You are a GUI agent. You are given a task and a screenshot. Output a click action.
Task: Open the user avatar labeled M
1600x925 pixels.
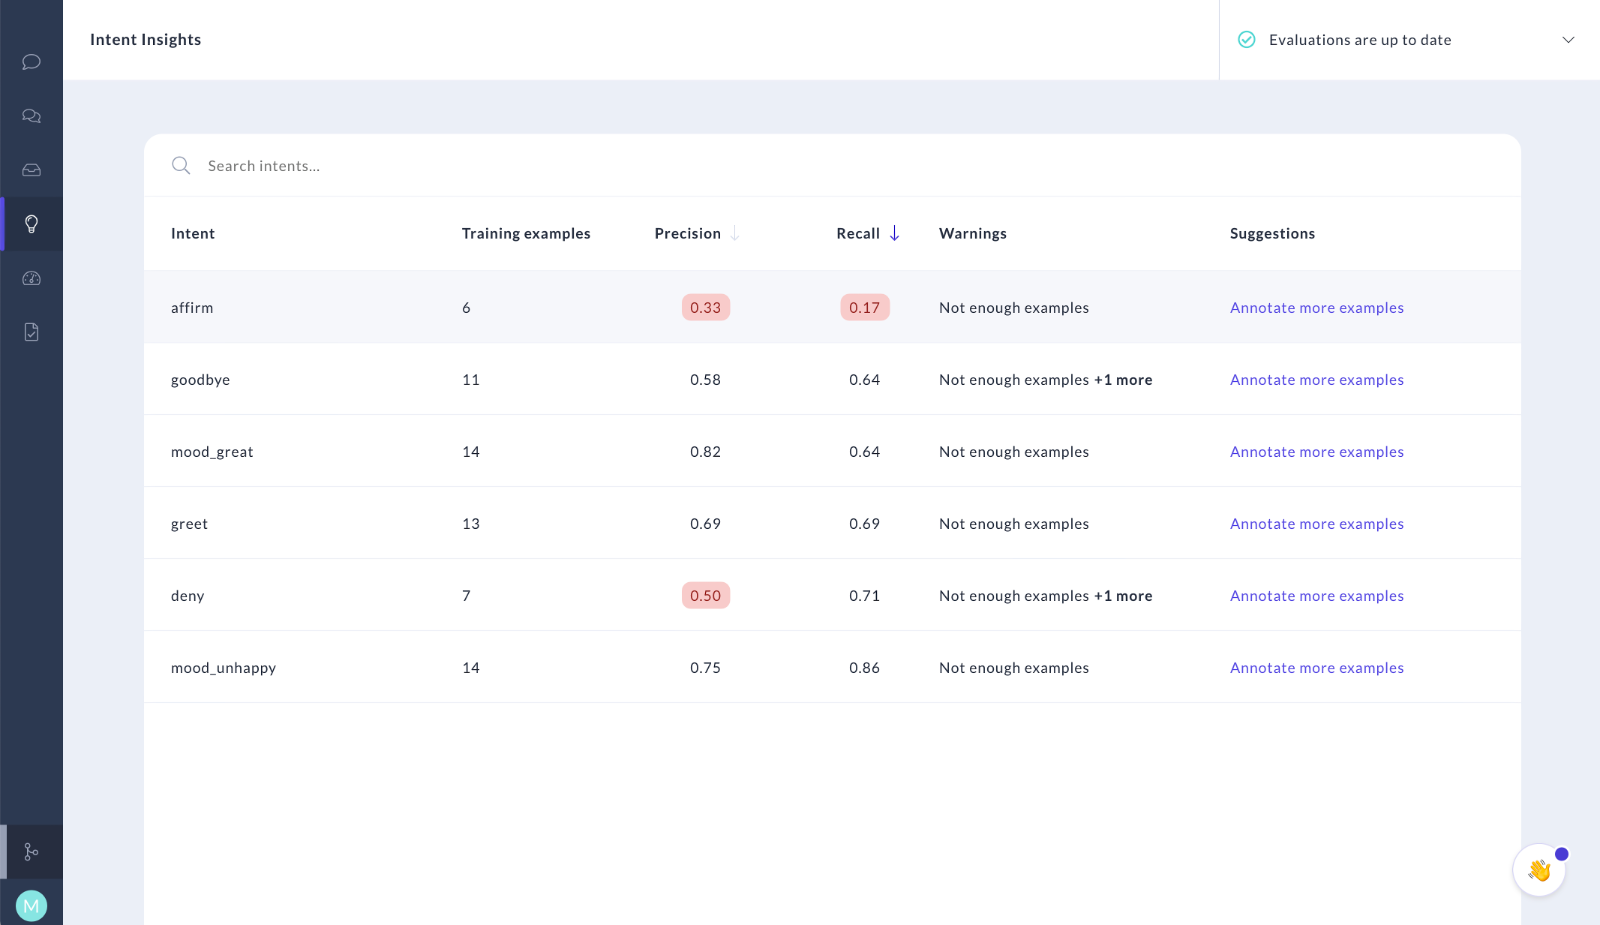[x=31, y=904]
